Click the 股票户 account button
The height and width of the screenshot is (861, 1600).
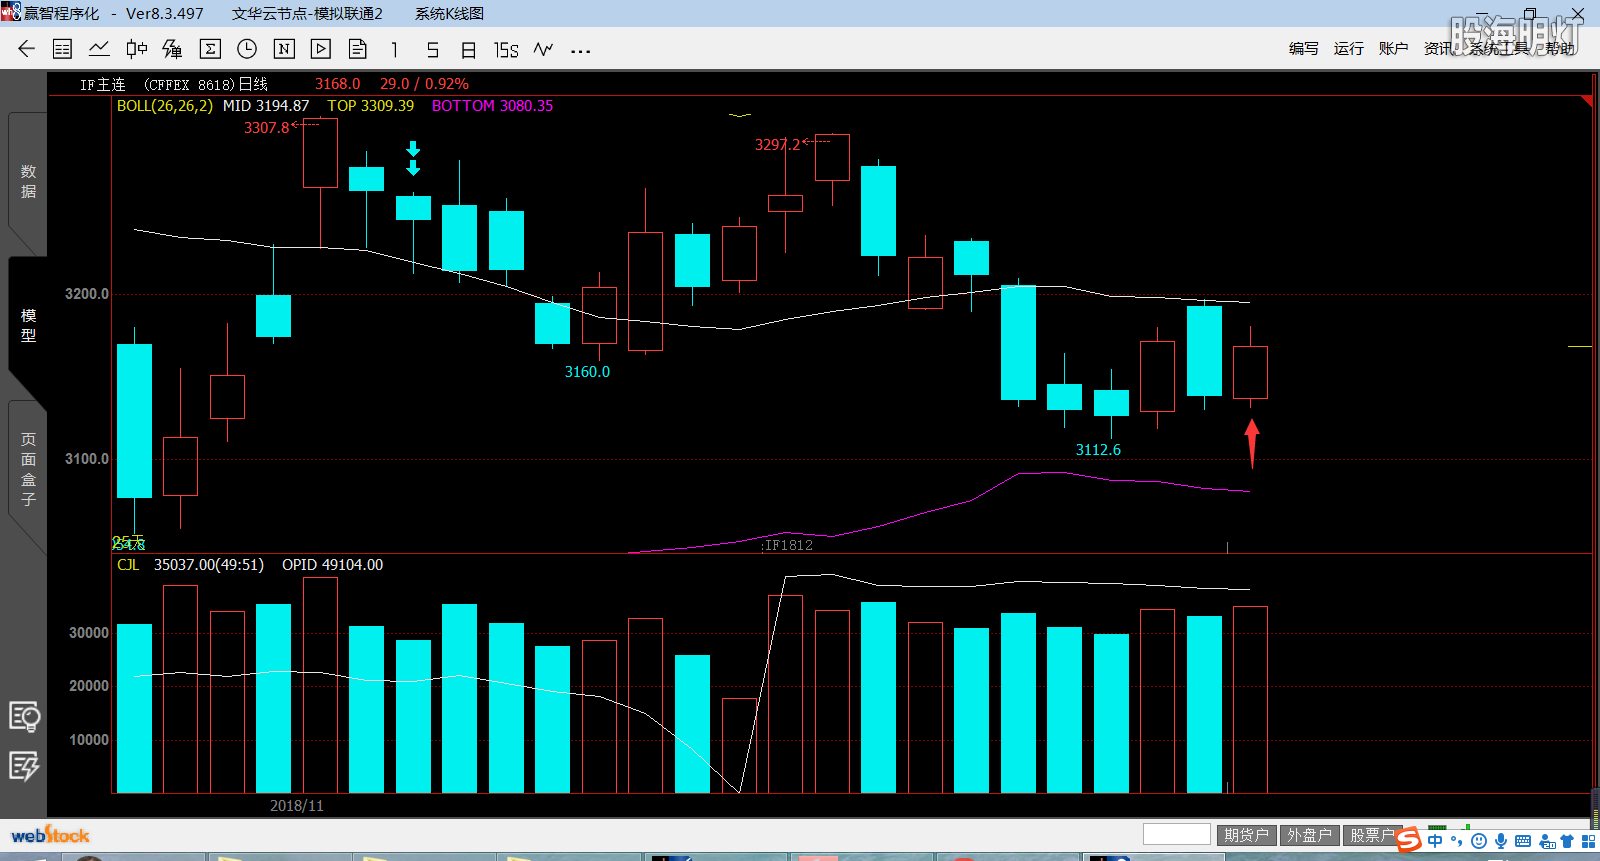pyautogui.click(x=1370, y=835)
